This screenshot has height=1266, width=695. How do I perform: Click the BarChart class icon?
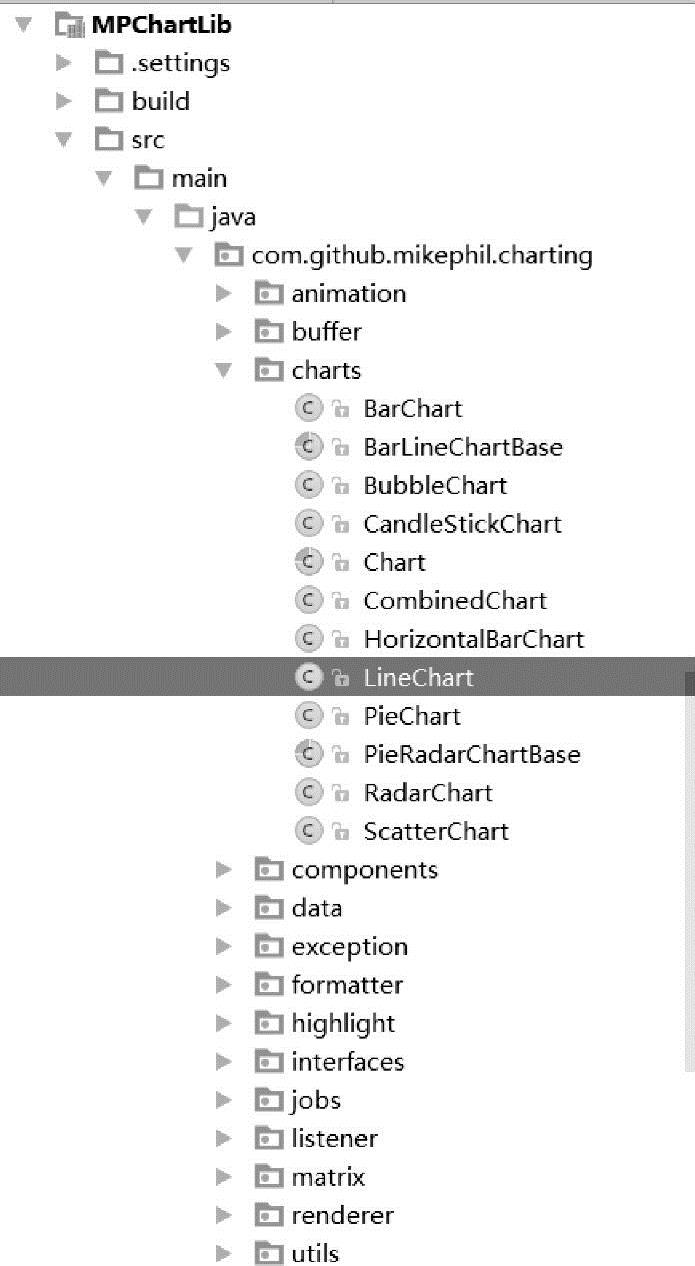pos(309,408)
